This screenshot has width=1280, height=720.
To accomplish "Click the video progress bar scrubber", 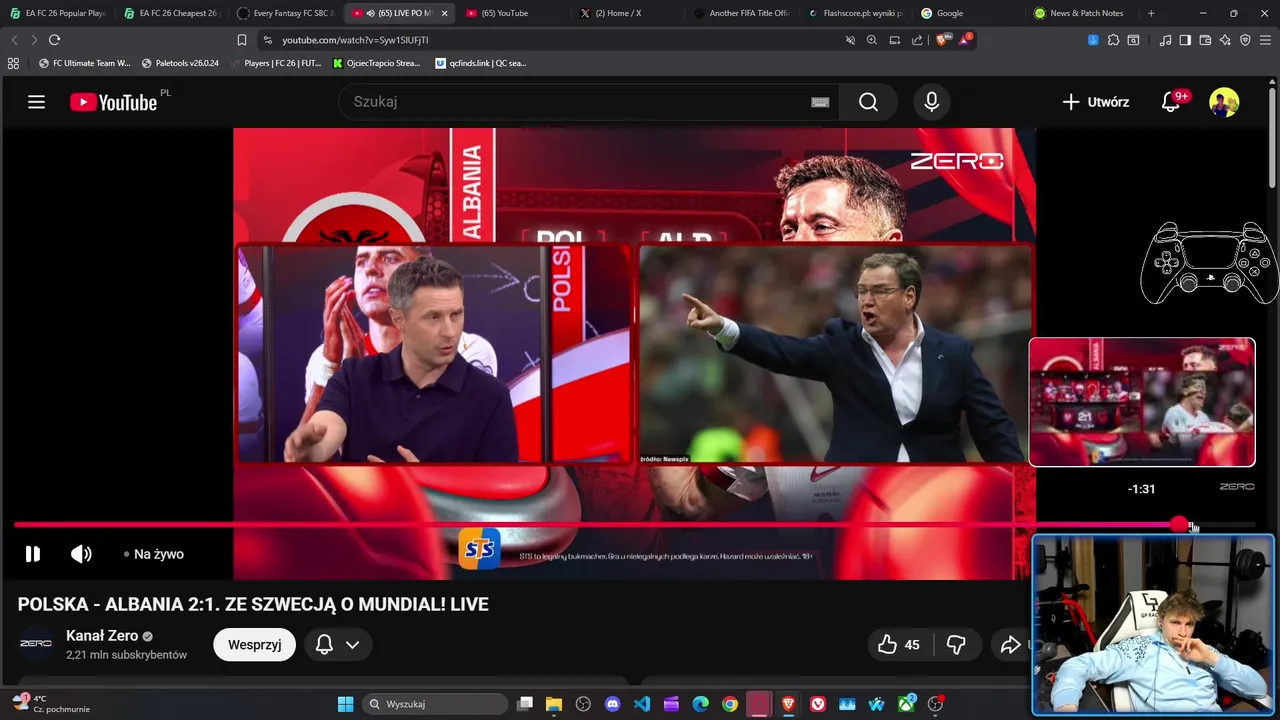I will click(1180, 524).
